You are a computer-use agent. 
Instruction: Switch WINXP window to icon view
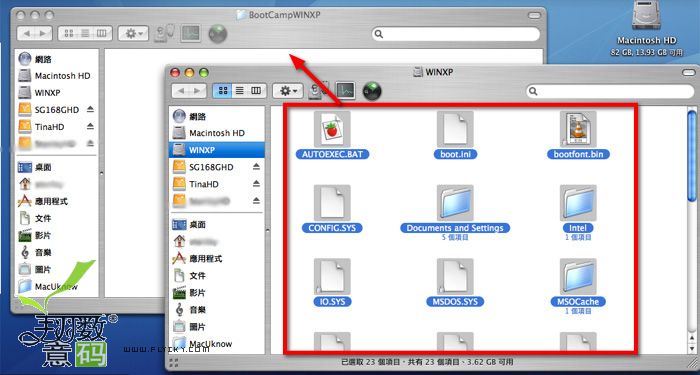[222, 91]
